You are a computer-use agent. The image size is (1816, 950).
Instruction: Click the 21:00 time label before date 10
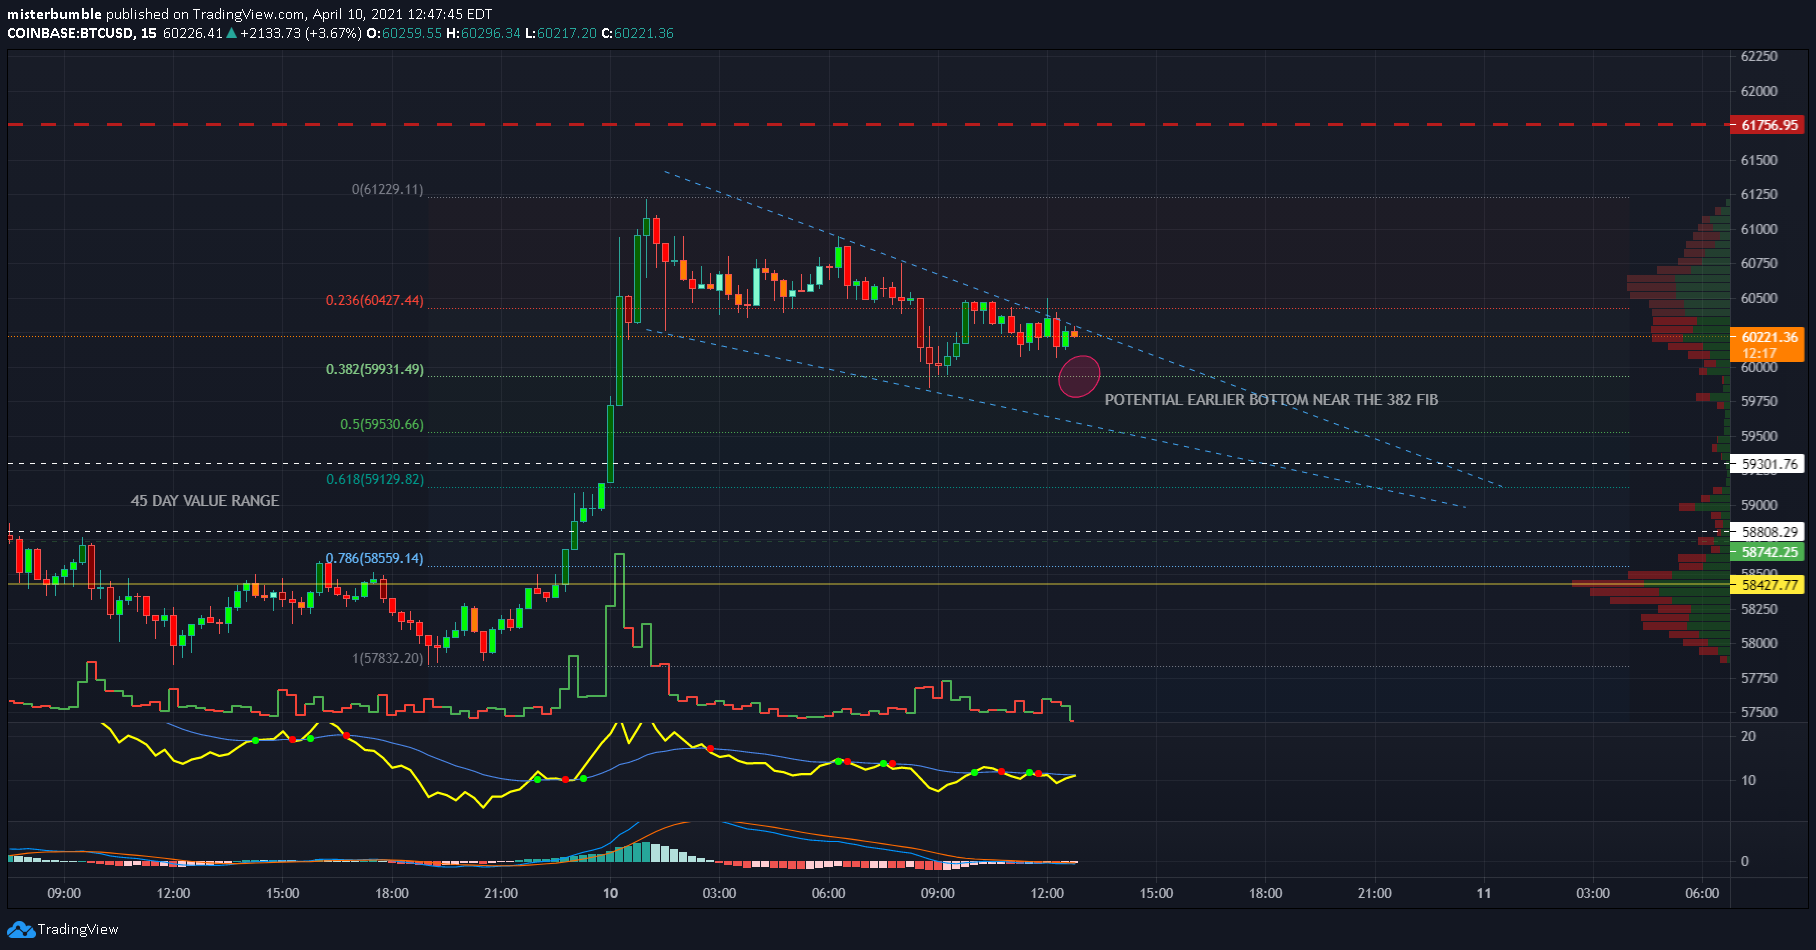coord(501,893)
